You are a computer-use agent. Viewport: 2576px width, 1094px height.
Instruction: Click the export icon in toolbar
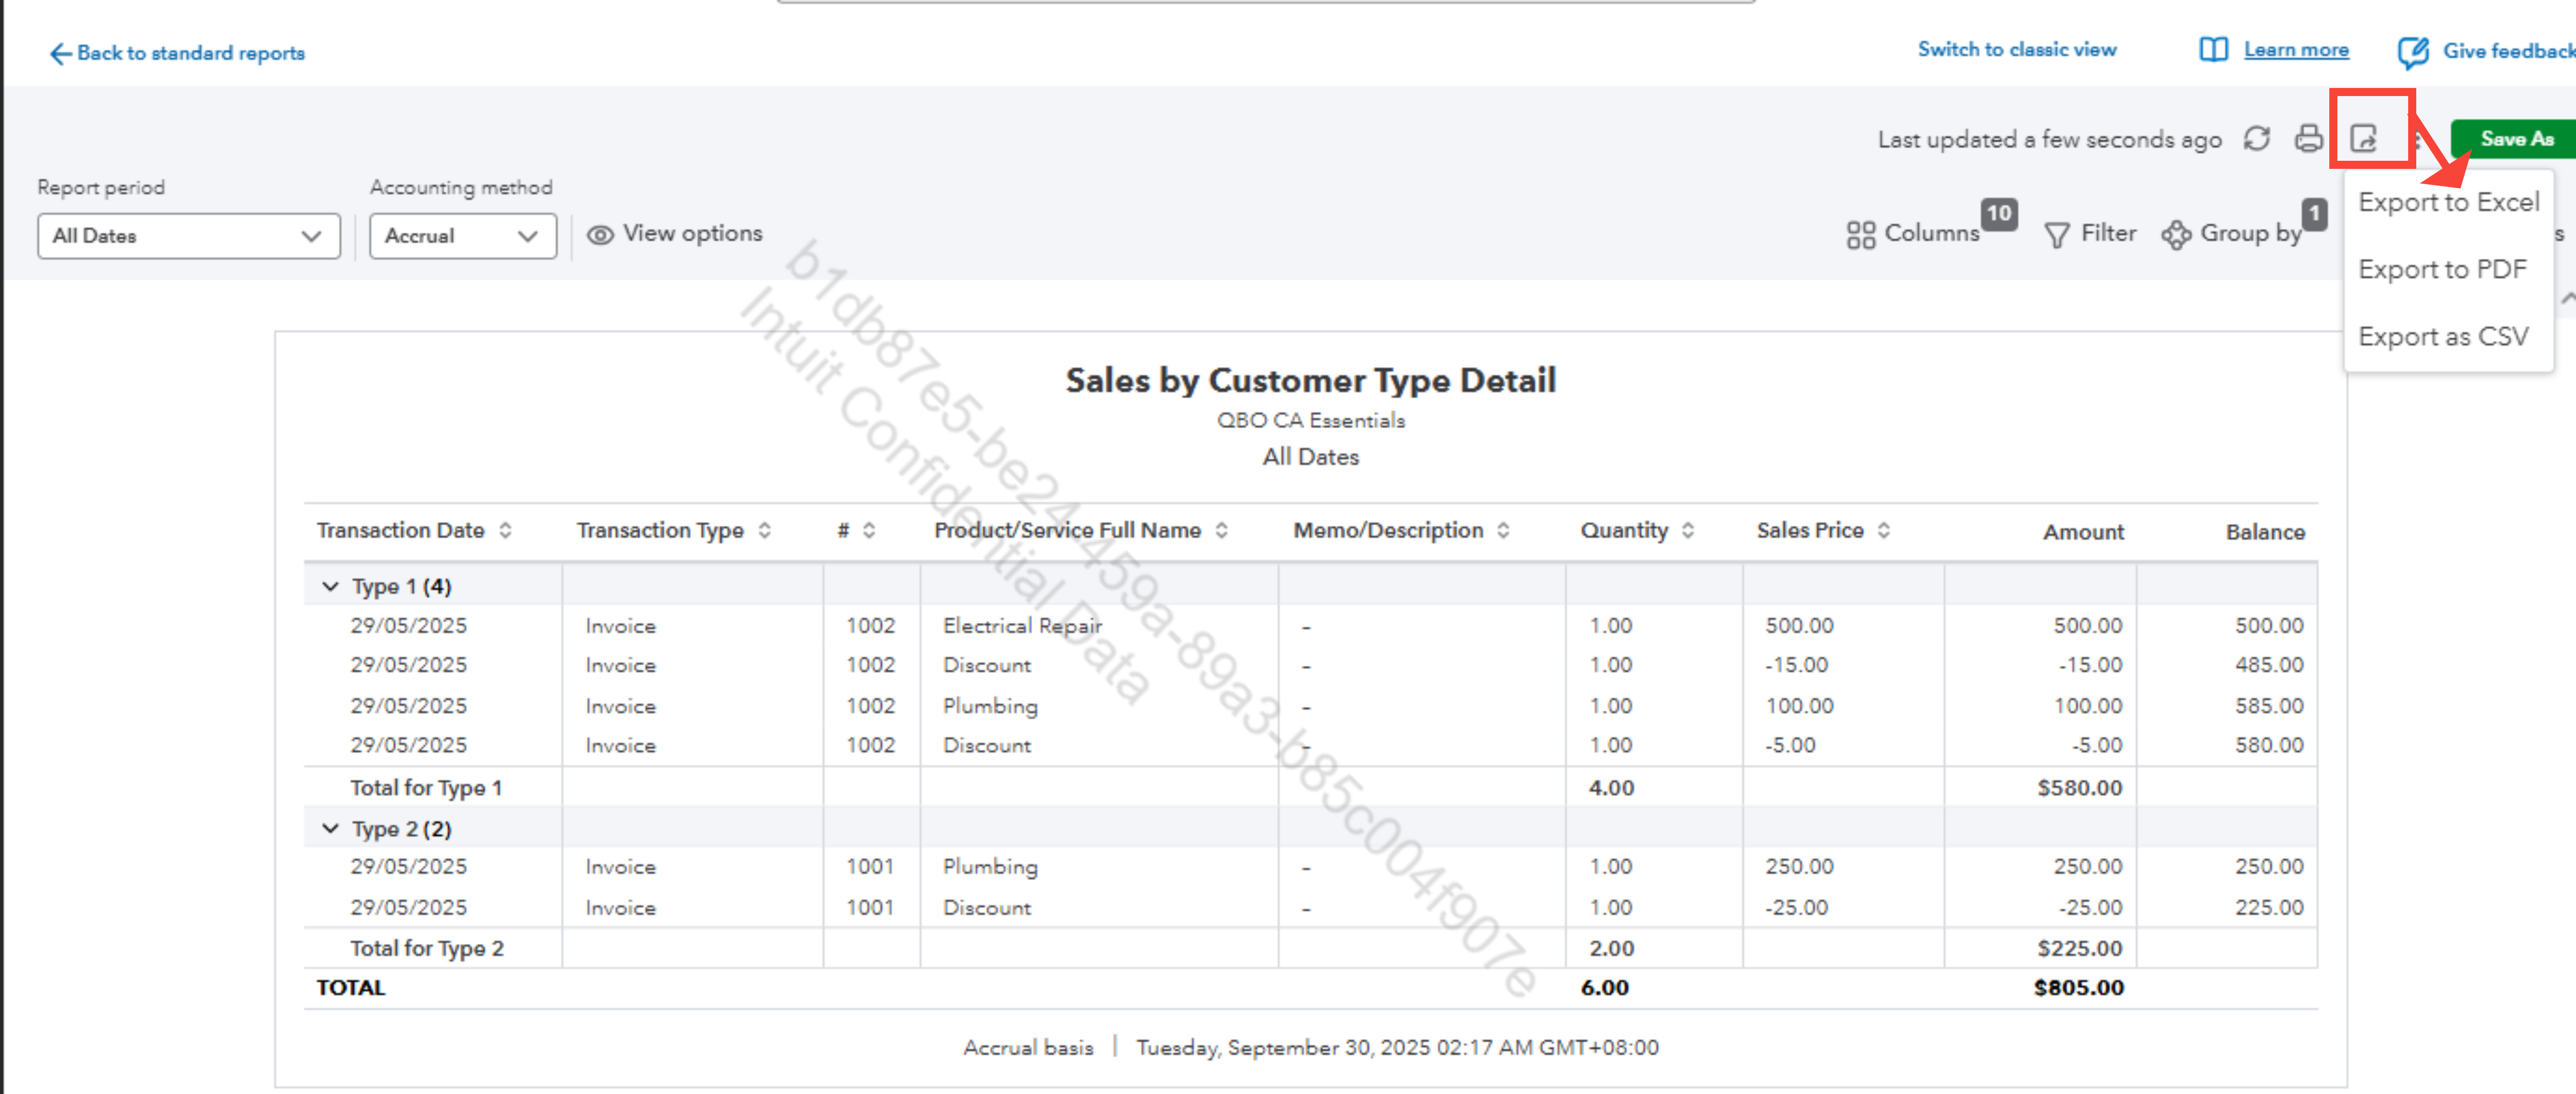coord(2364,139)
